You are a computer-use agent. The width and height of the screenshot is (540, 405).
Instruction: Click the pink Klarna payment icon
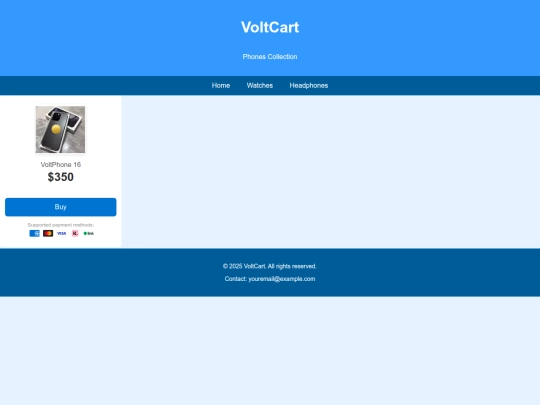click(x=75, y=233)
